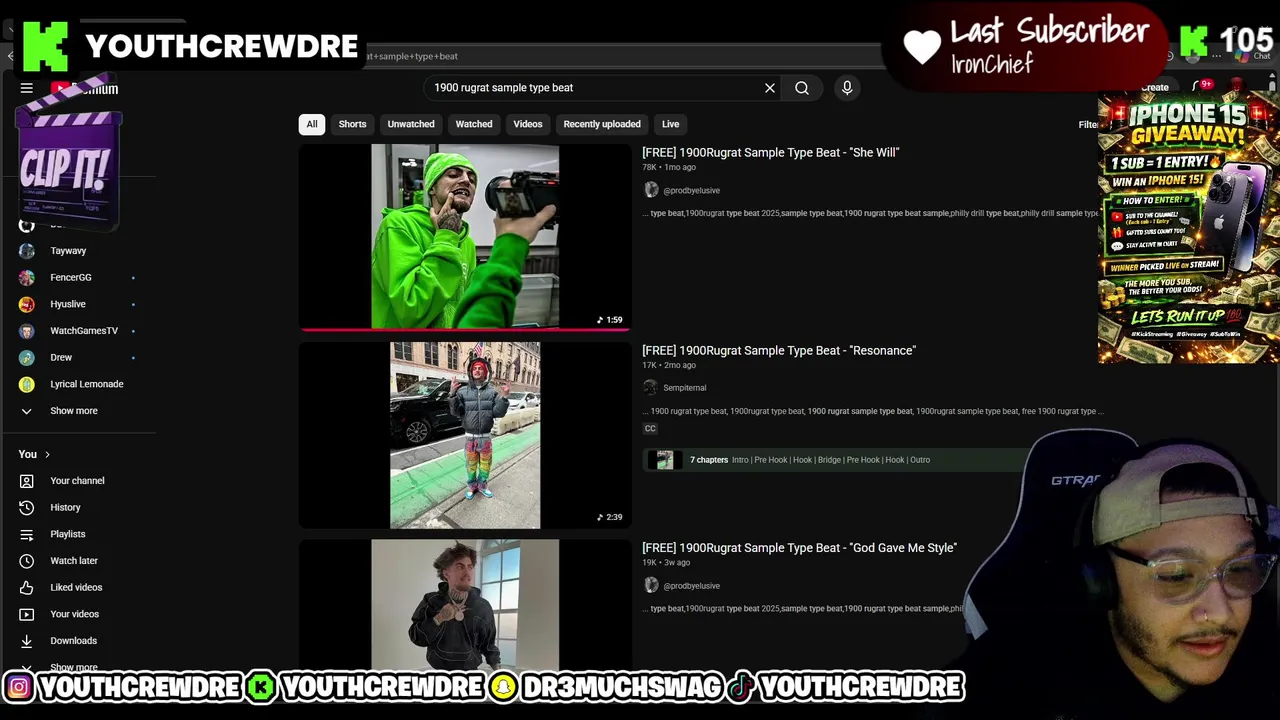The image size is (1280, 720).
Task: Click the magnifier search button
Action: point(802,88)
